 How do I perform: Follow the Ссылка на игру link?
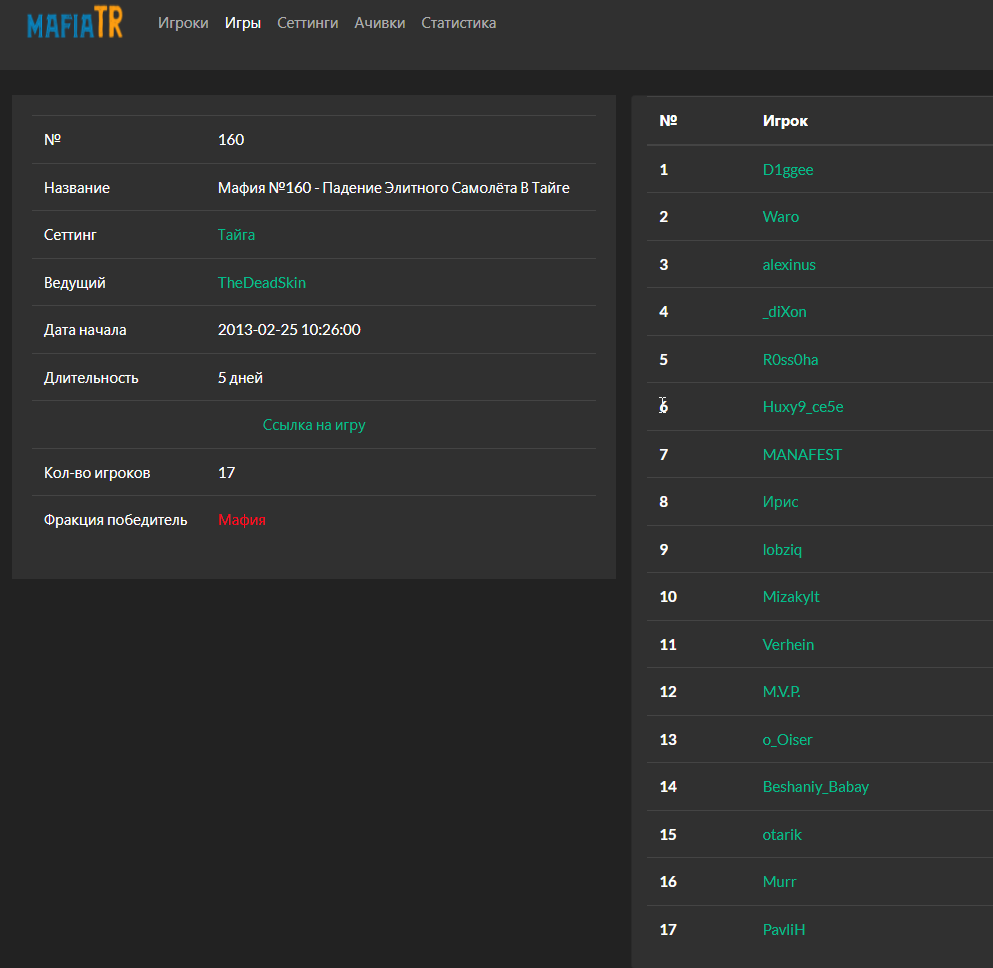(x=314, y=425)
